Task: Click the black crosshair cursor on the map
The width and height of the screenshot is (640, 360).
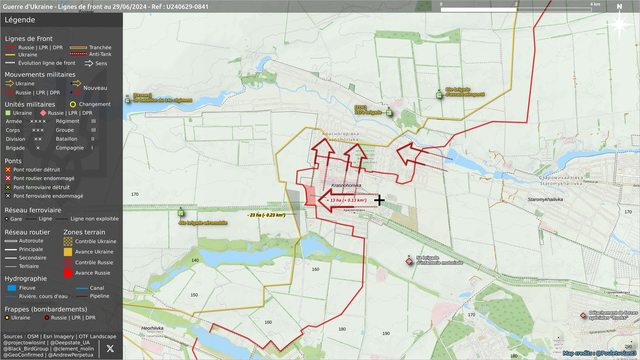Action: pyautogui.click(x=379, y=200)
